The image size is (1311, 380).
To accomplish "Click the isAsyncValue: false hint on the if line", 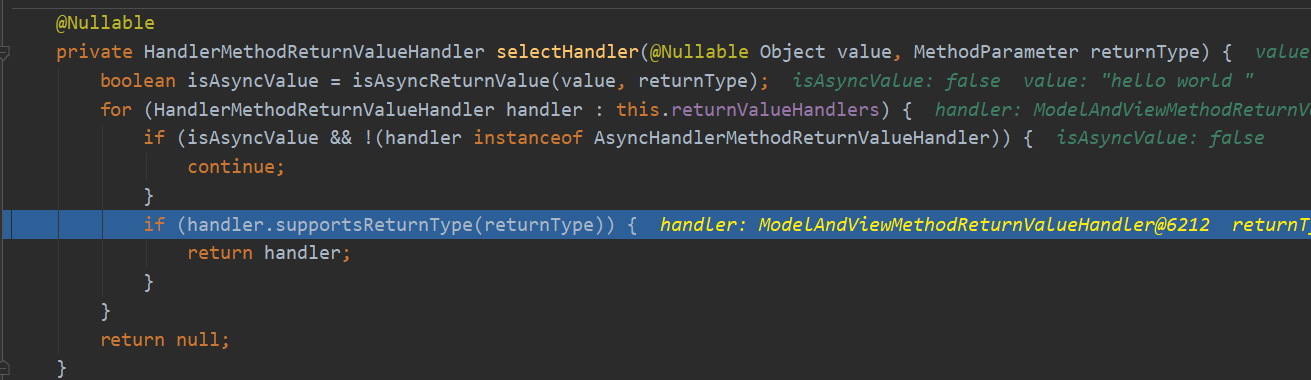I will point(1160,138).
